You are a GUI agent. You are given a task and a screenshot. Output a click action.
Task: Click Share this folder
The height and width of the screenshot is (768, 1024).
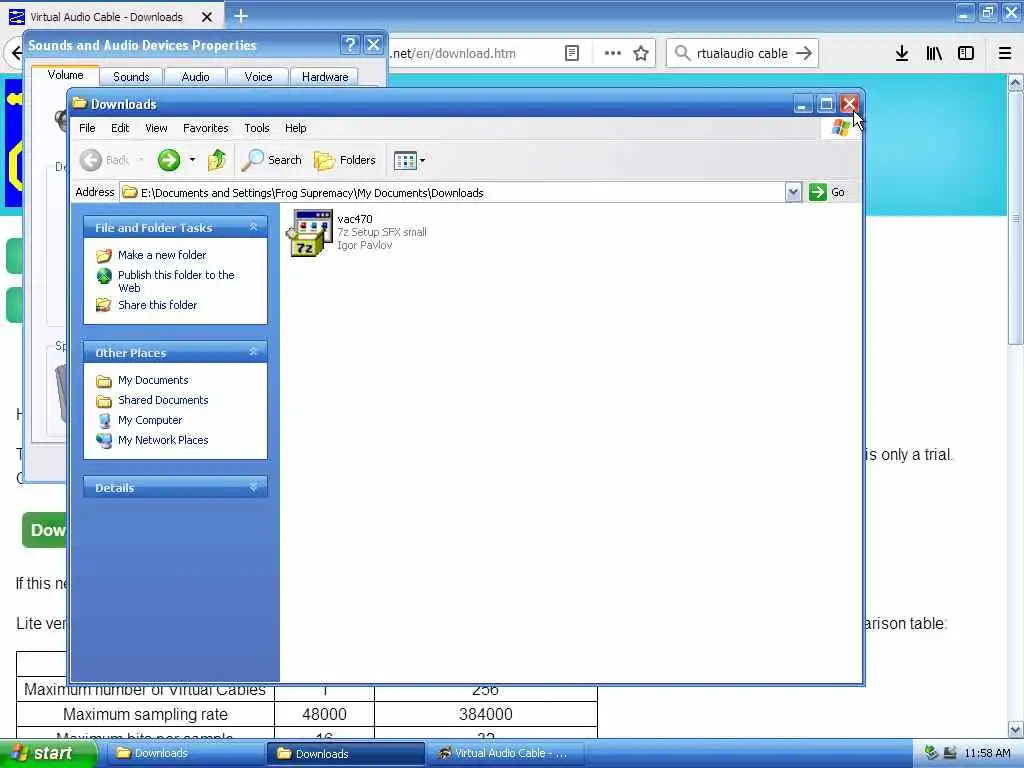[157, 305]
